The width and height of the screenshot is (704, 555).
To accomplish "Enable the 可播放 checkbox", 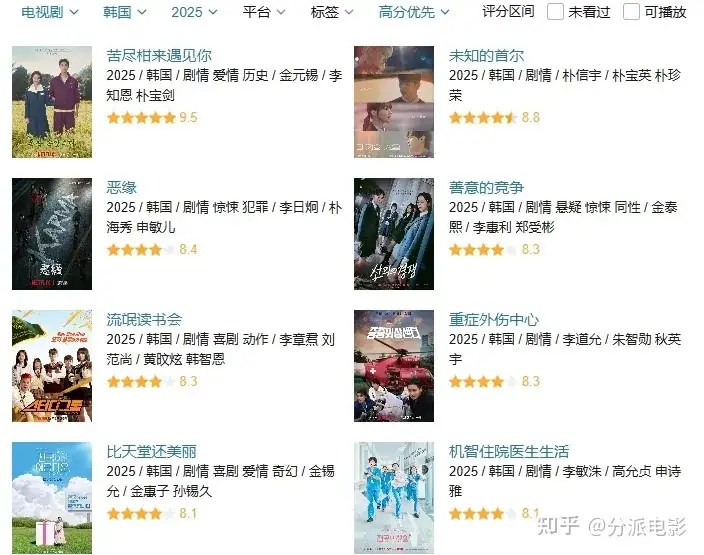I will coord(631,12).
